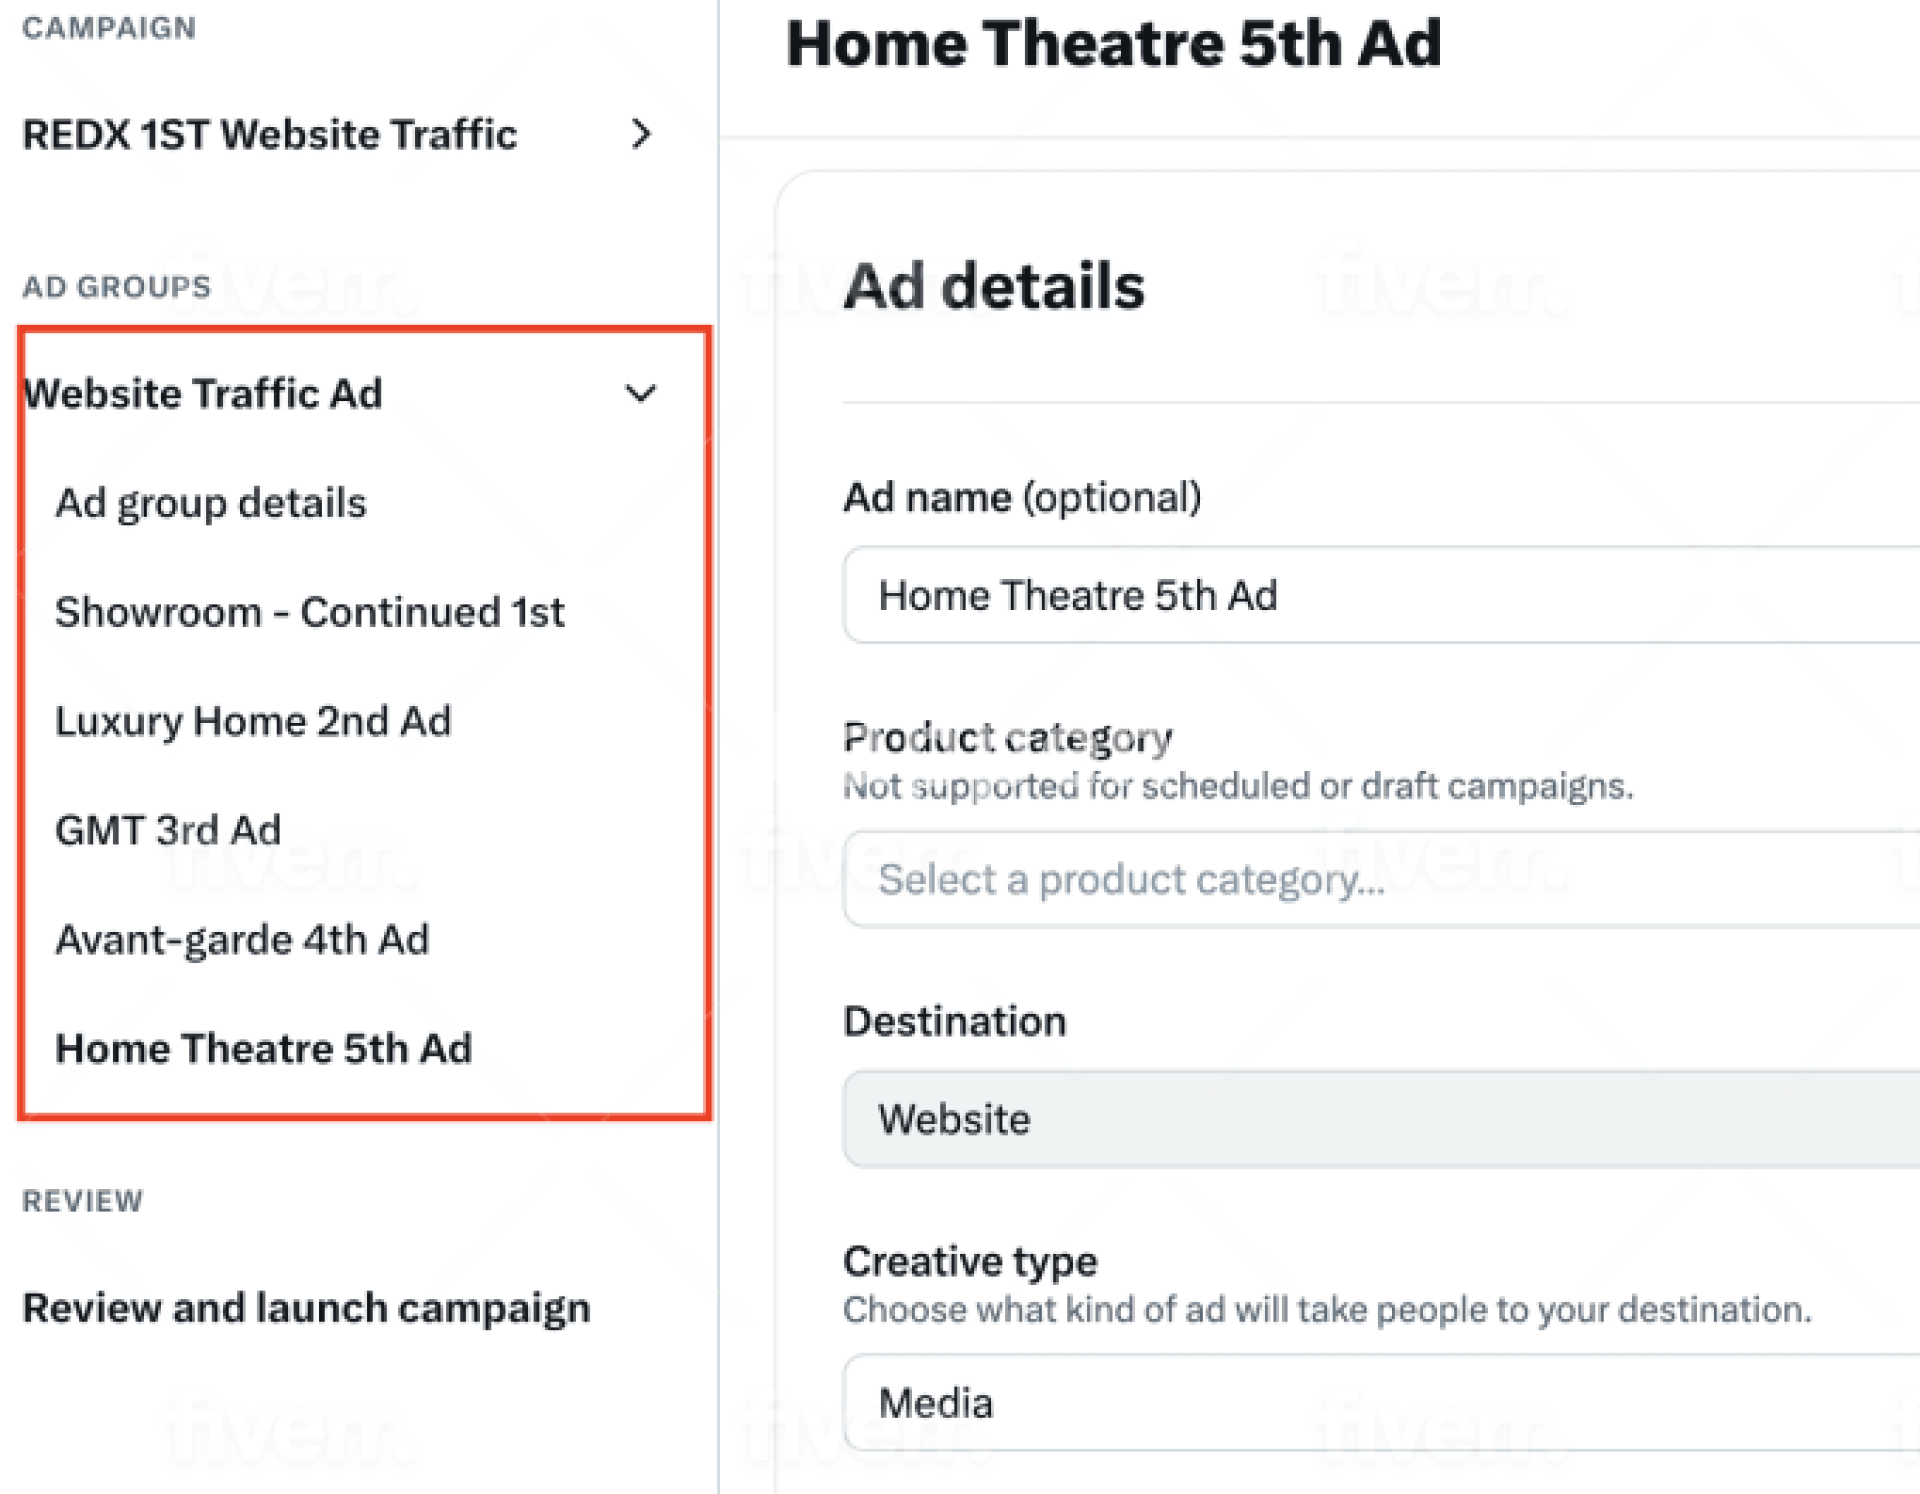Select Showroom - Continued 1st ad
Viewport: 1920px width, 1494px height.
coord(309,612)
